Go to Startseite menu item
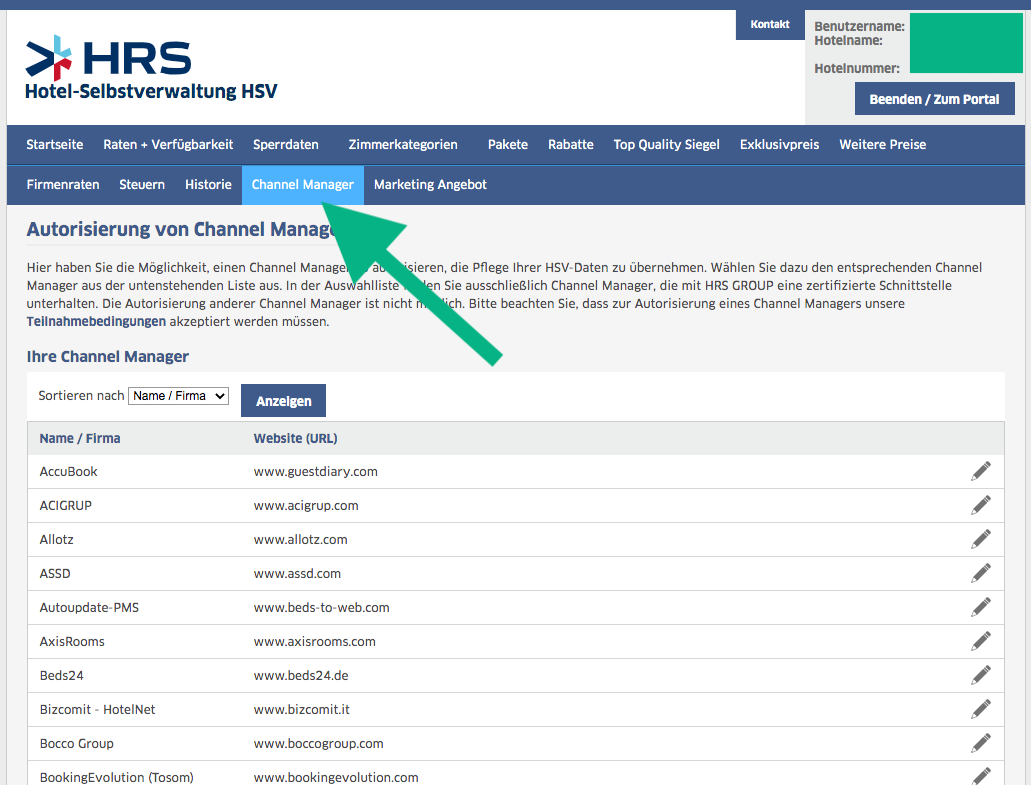 55,145
